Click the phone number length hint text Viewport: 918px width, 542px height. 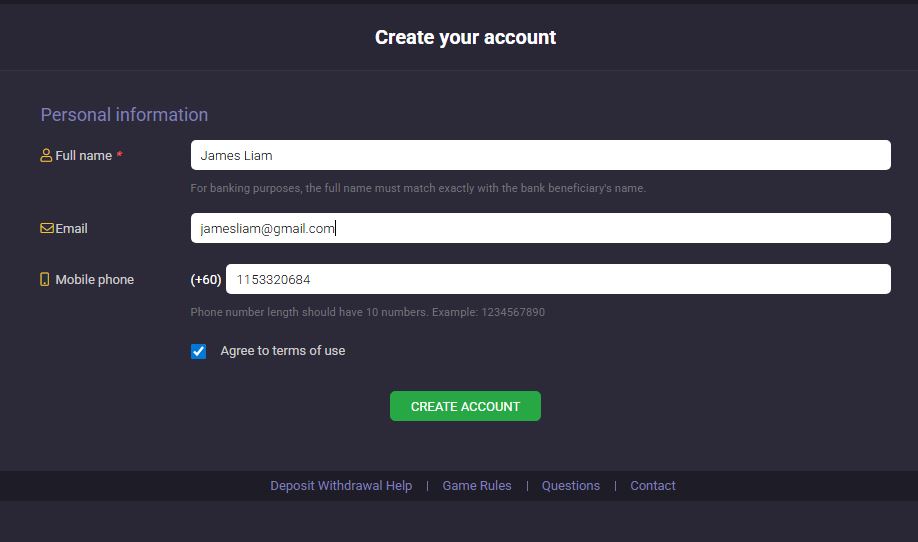point(367,312)
